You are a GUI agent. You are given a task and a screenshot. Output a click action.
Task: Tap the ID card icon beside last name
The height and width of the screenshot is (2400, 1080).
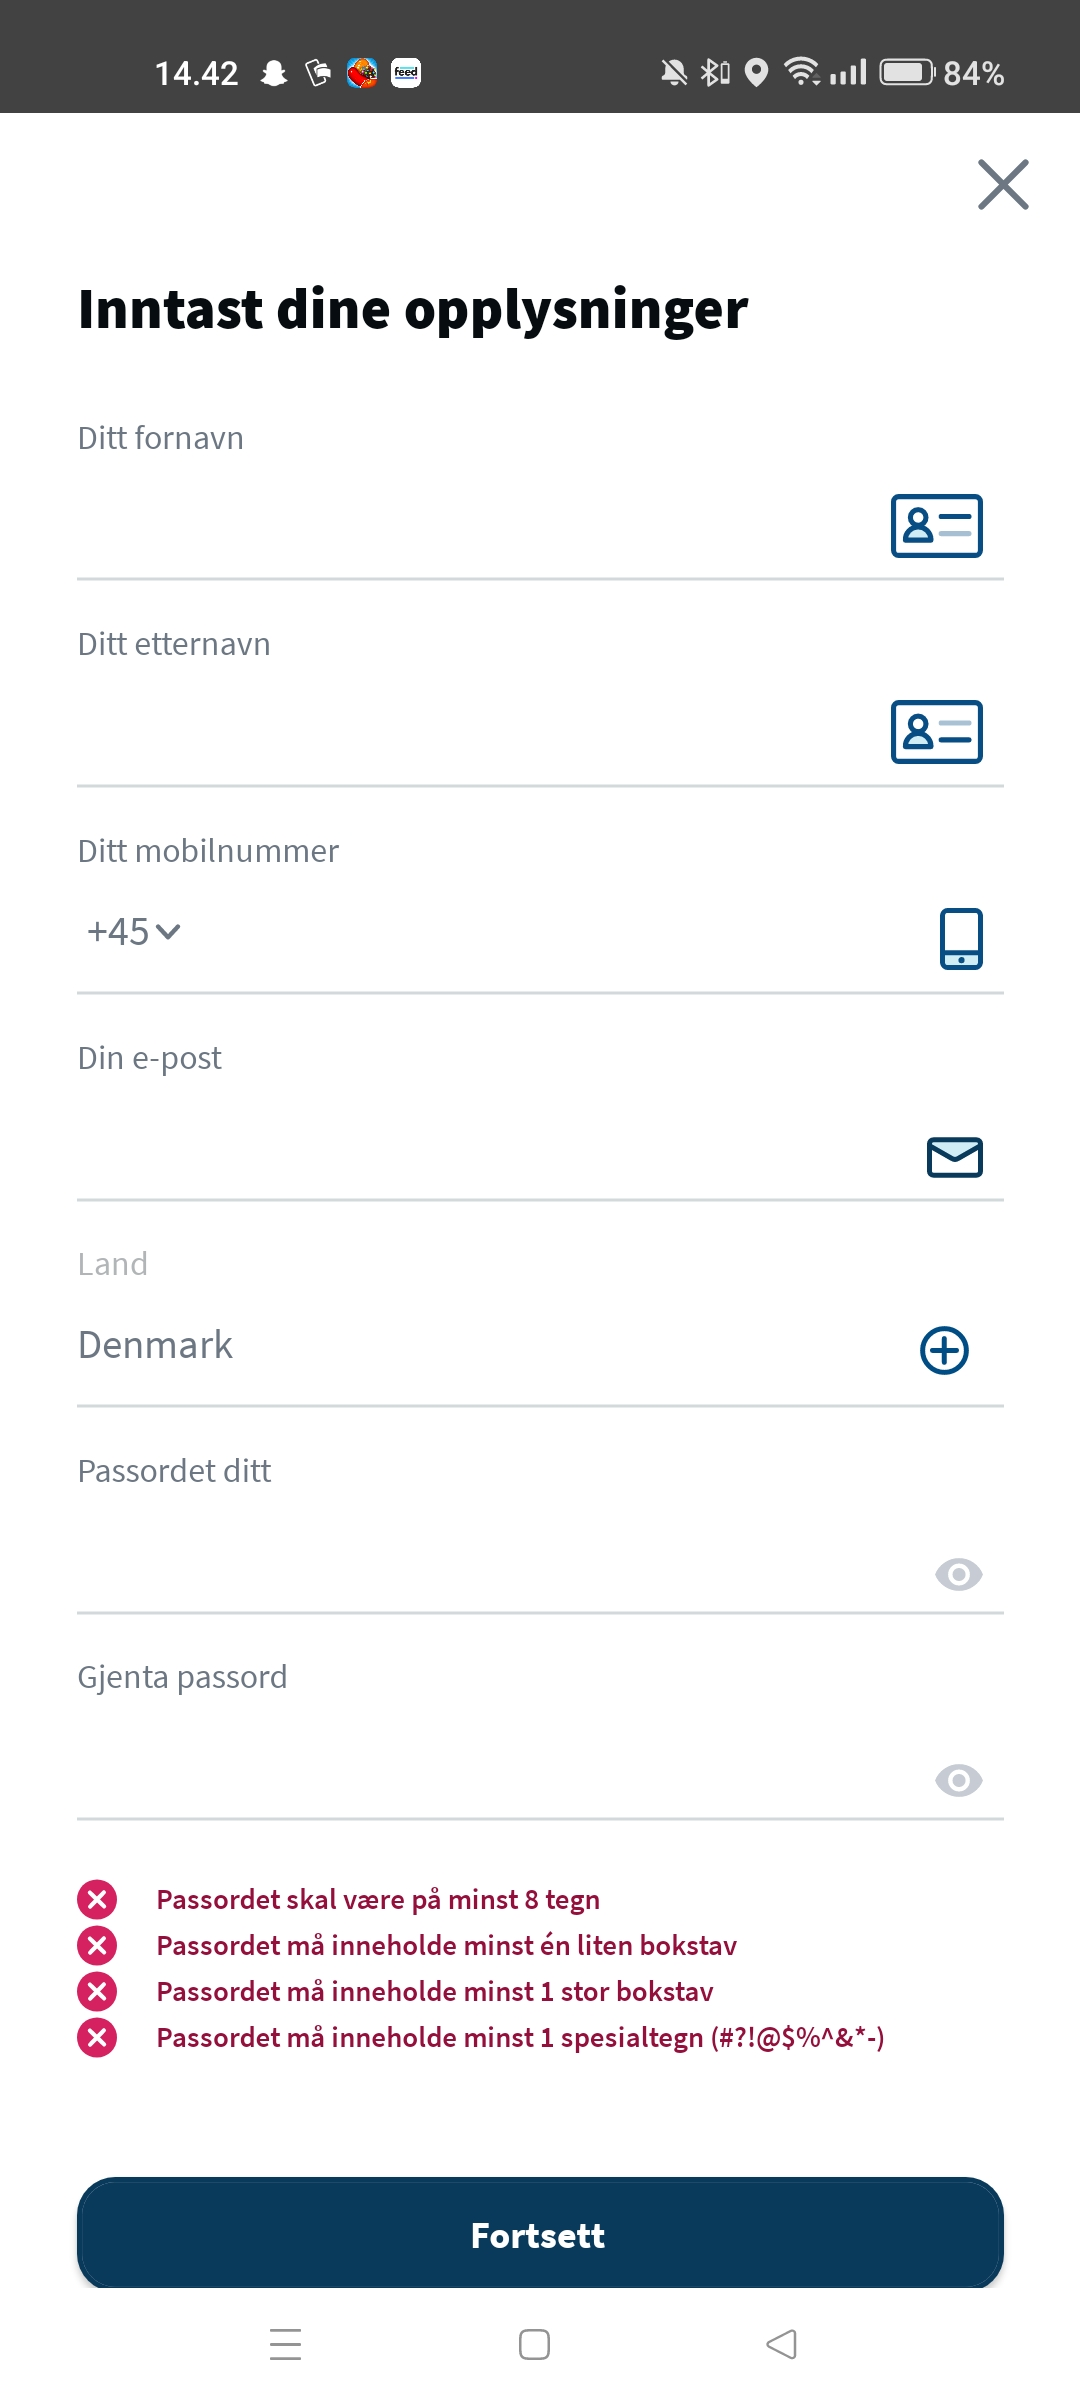click(x=936, y=732)
